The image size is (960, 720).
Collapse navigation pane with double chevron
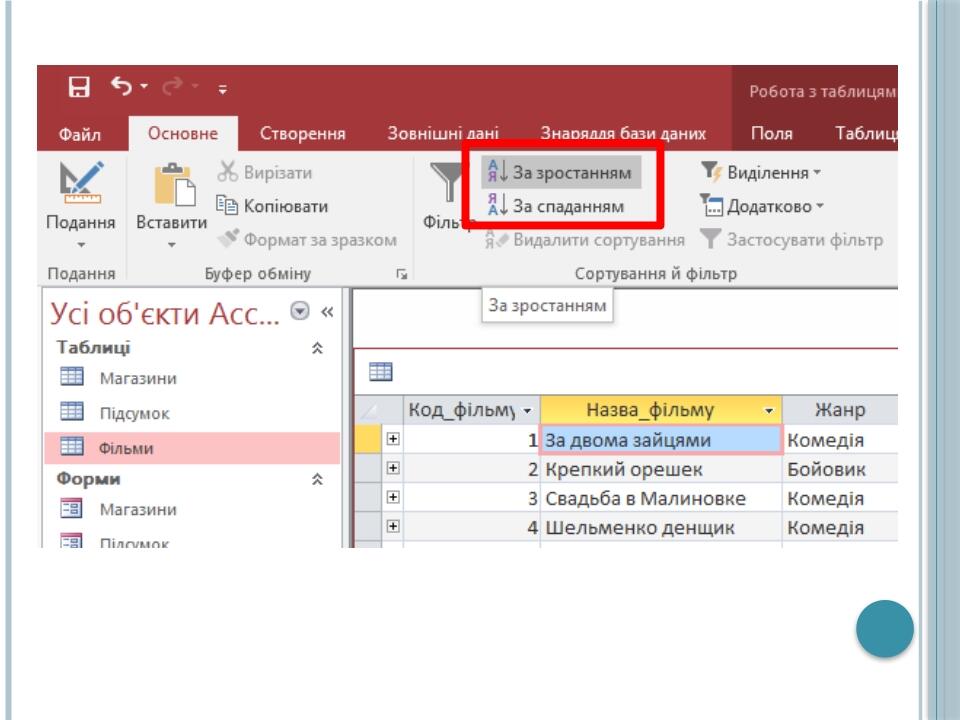pos(327,312)
